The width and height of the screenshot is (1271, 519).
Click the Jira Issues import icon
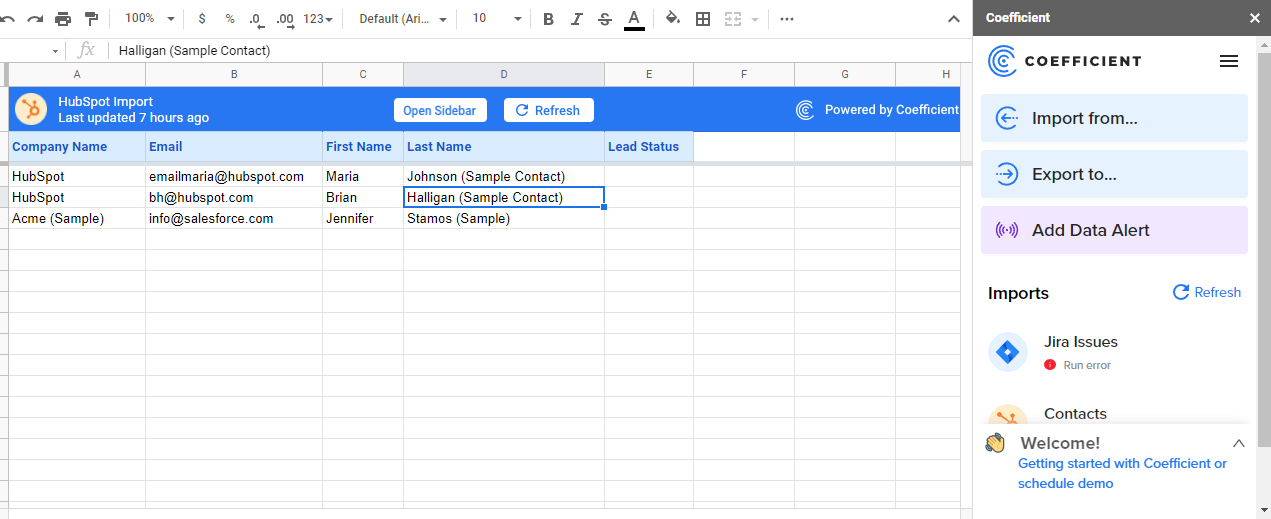1008,352
